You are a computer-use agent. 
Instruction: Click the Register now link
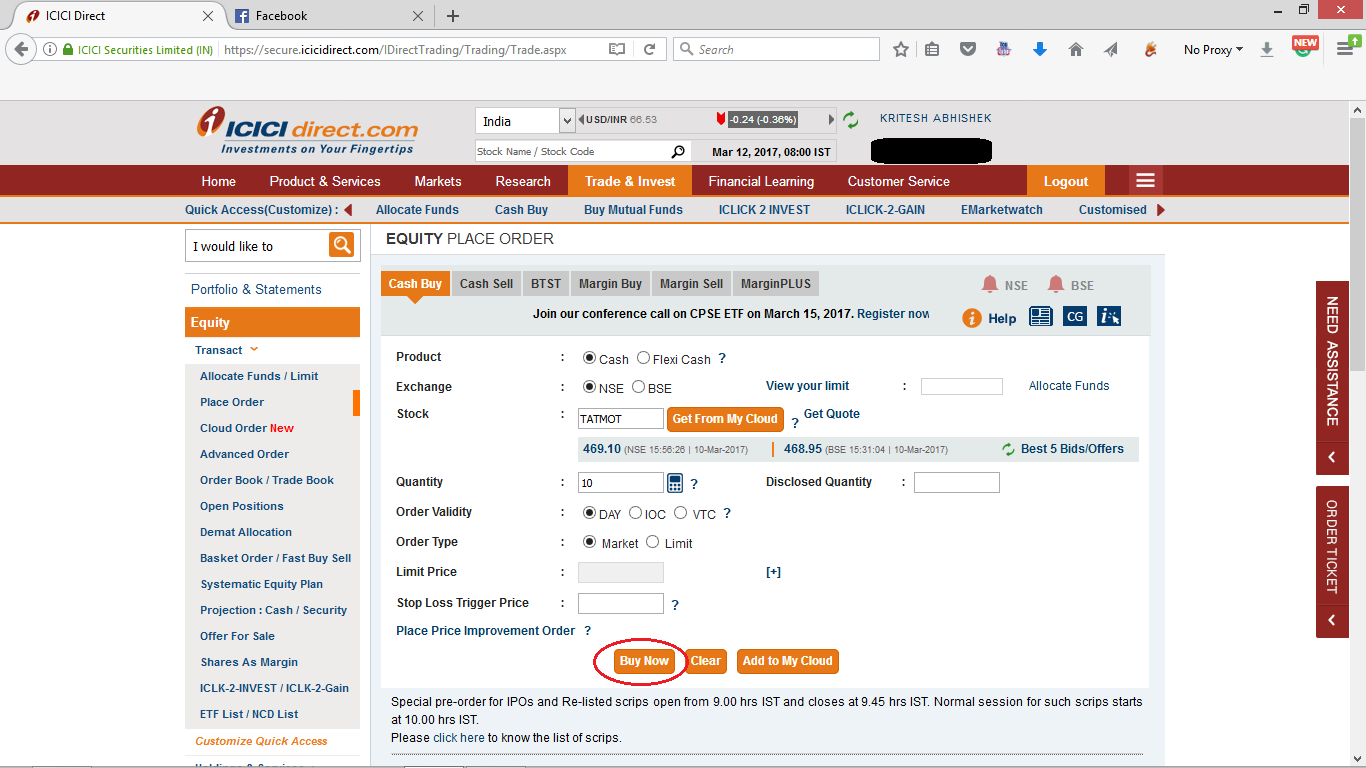[x=894, y=314]
